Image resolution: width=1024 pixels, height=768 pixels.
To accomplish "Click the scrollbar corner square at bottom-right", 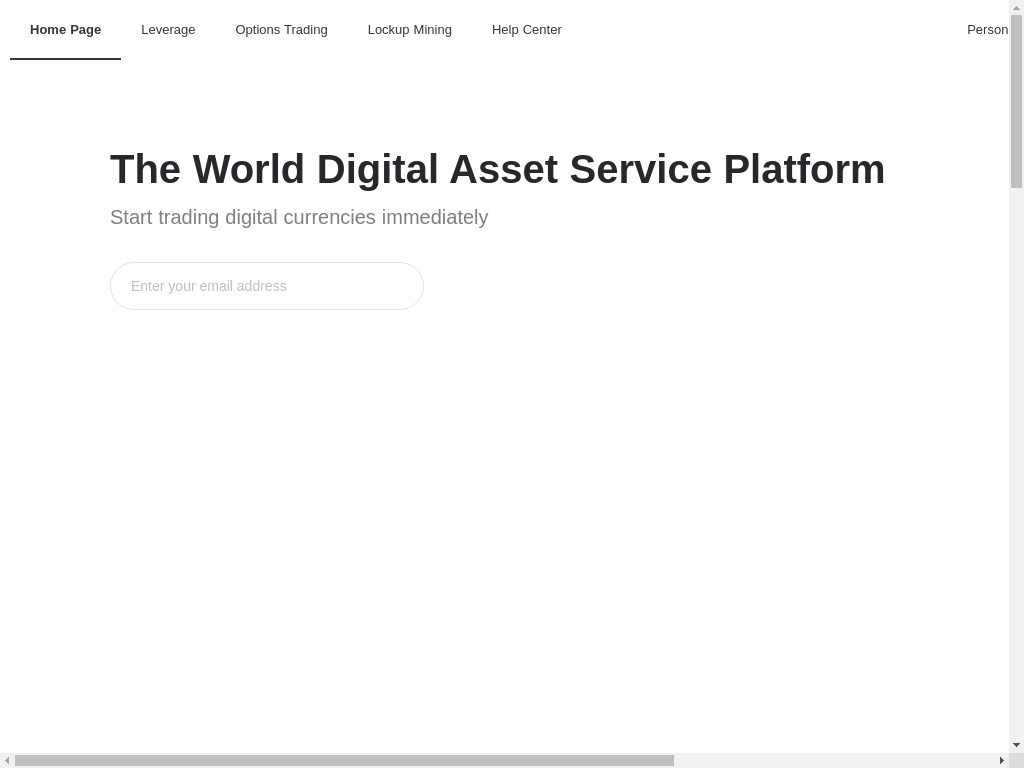I will [1016, 760].
